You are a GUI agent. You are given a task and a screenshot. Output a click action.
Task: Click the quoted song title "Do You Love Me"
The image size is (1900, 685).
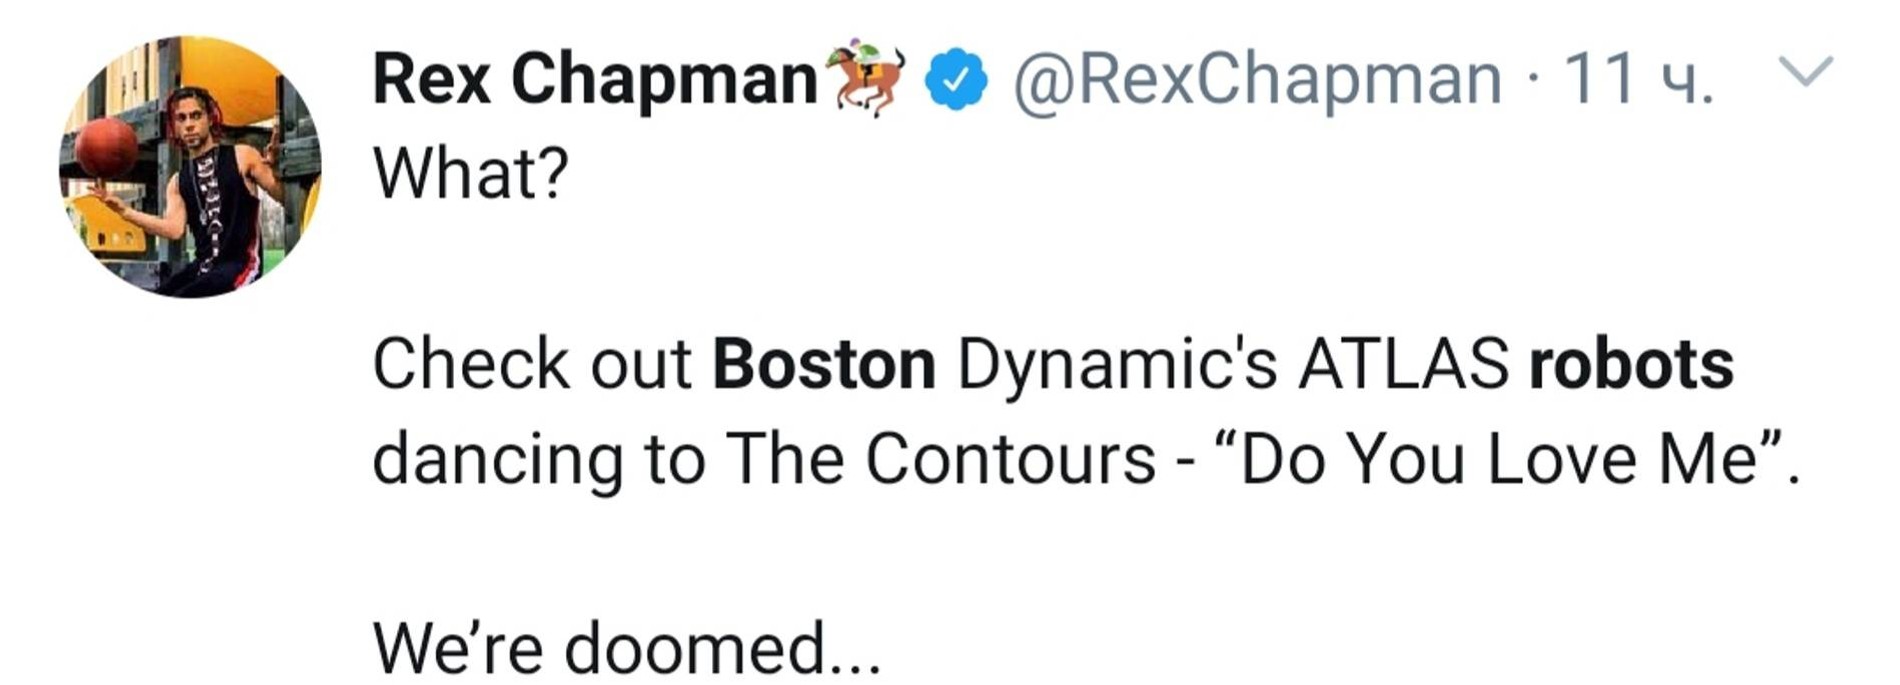pyautogui.click(x=1498, y=459)
